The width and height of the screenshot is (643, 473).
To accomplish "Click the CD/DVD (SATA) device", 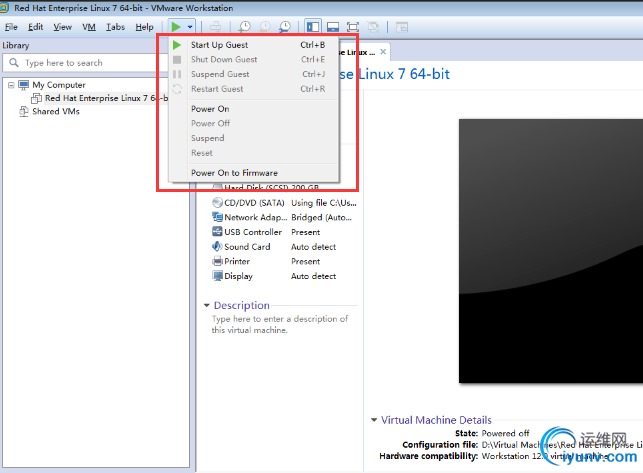I will pos(254,203).
